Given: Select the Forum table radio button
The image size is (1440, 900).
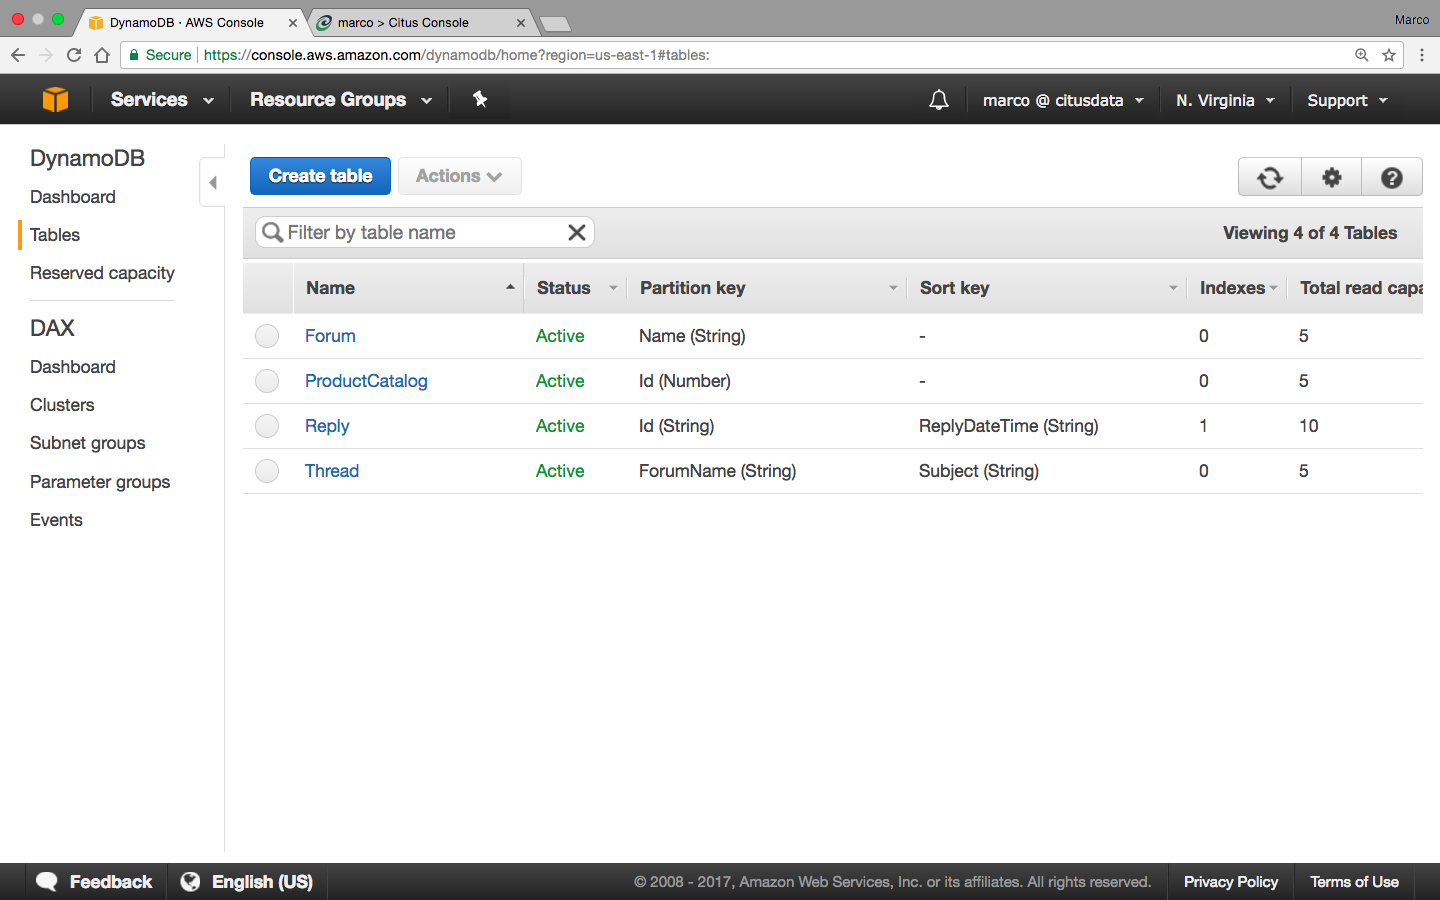Looking at the screenshot, I should click(267, 336).
